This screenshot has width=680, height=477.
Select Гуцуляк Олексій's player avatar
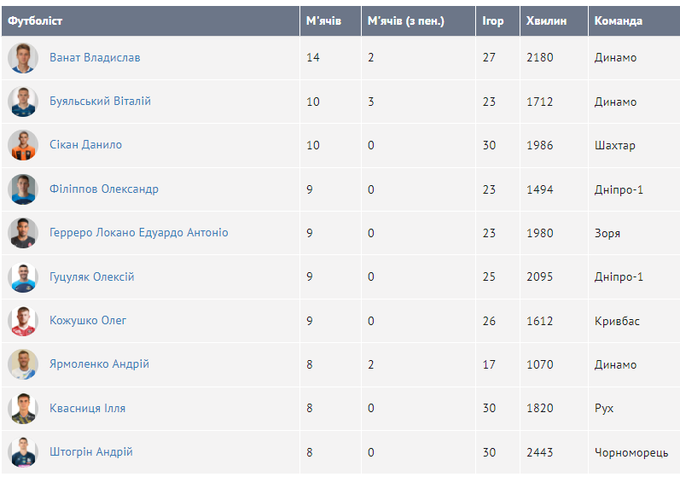(23, 277)
